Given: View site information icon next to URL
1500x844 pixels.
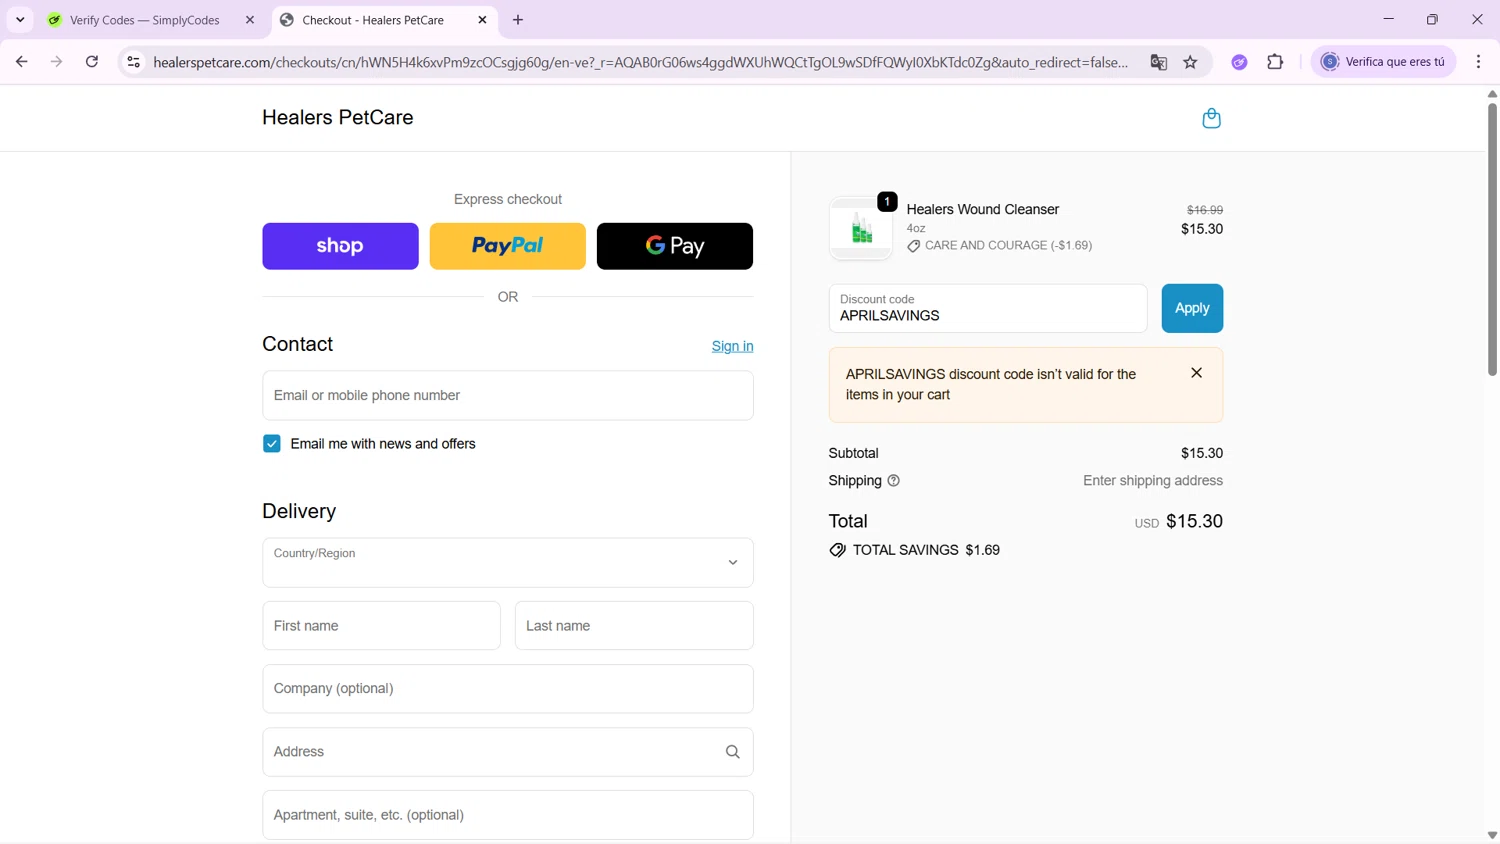Looking at the screenshot, I should (133, 62).
